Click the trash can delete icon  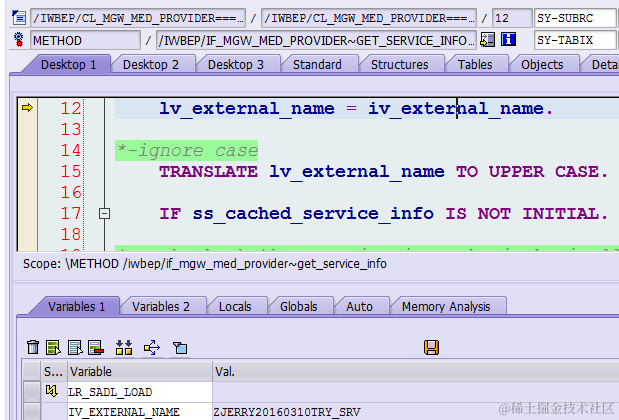(x=33, y=347)
